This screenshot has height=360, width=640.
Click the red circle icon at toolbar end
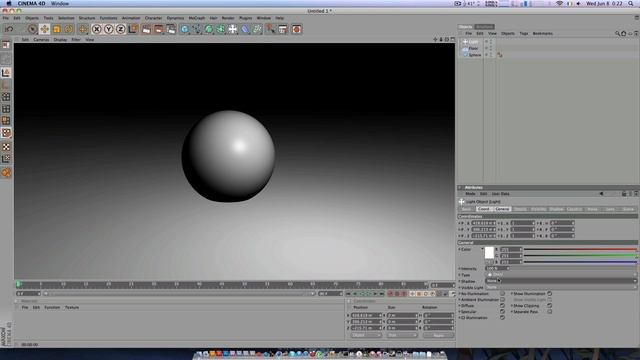pos(297,29)
